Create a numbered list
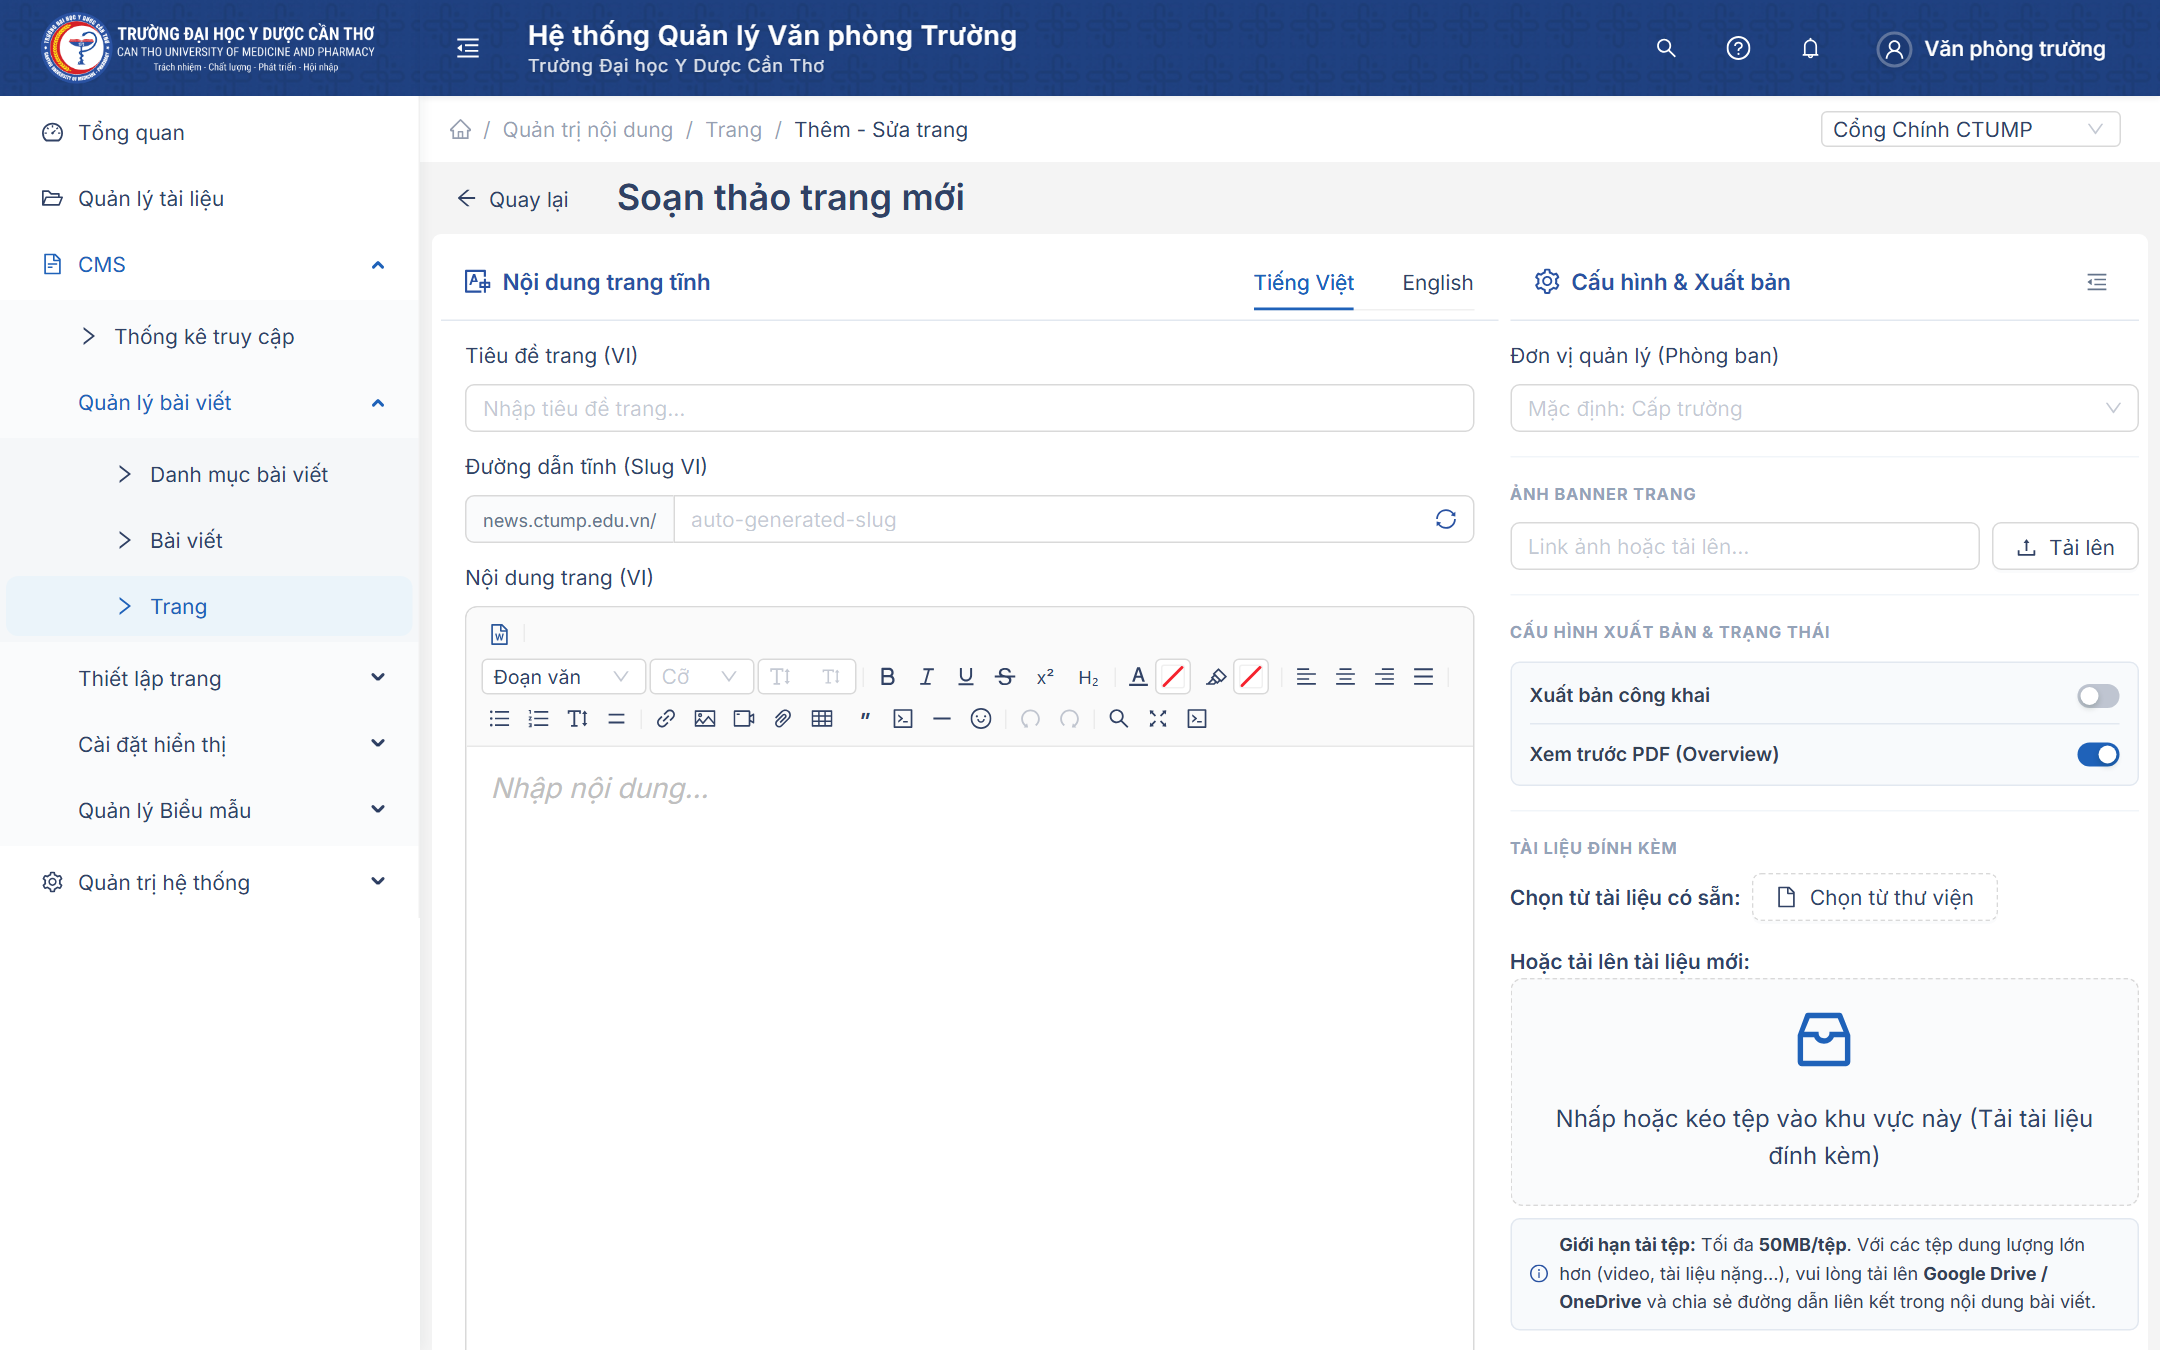The width and height of the screenshot is (2160, 1350). point(538,718)
